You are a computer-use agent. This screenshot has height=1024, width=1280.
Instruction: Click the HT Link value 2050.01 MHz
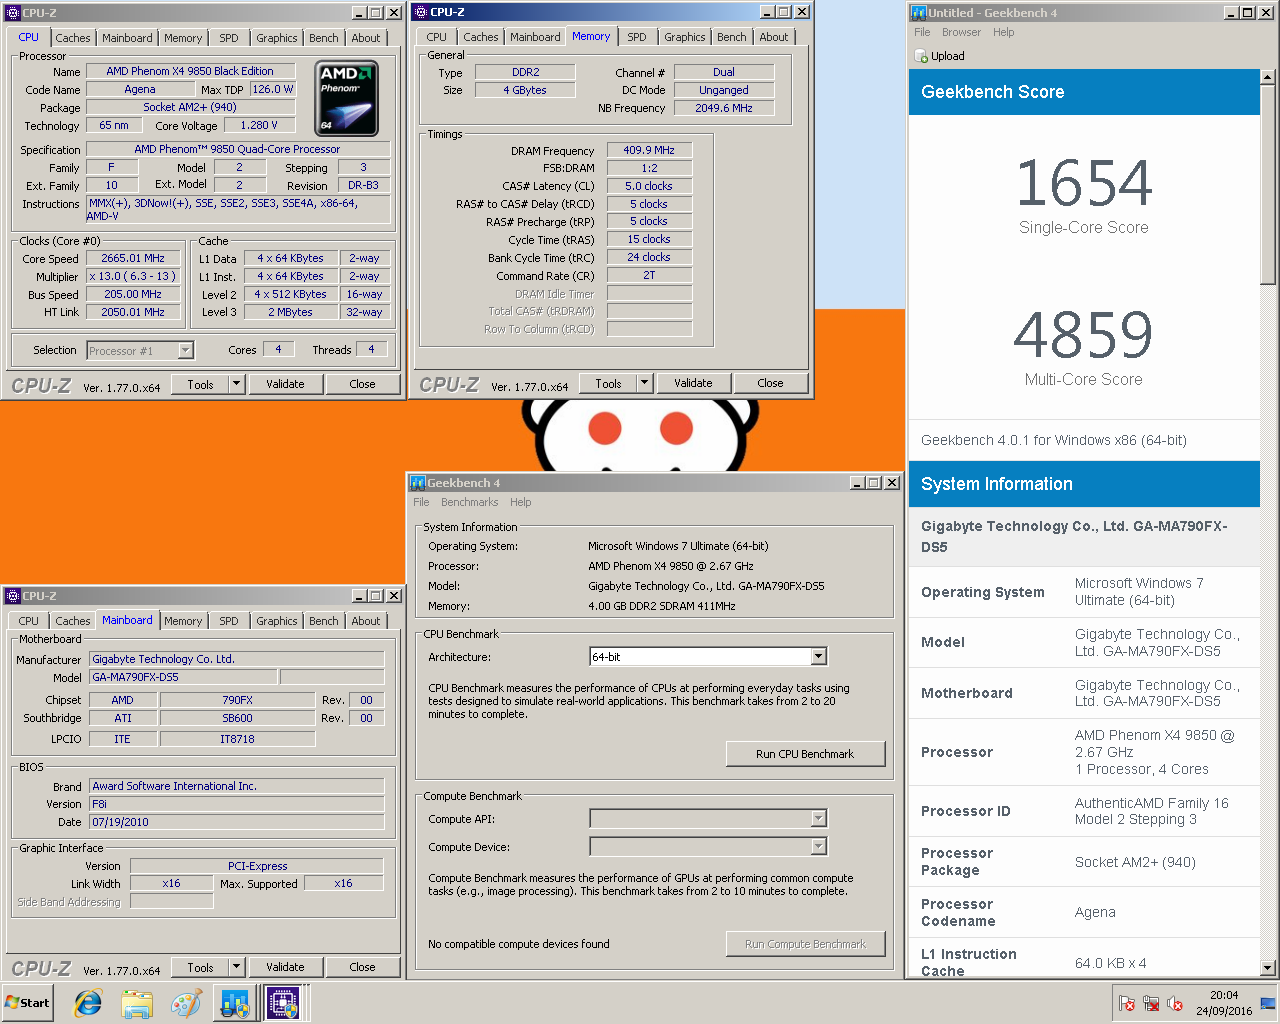(133, 312)
